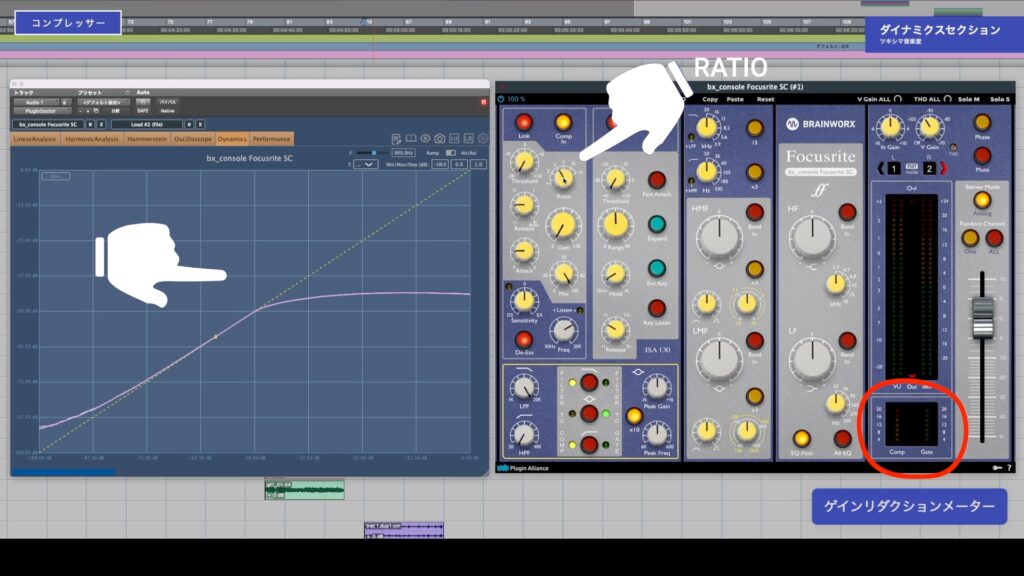1024x576 pixels.
Task: Click Copy in bx_console toolbar
Action: [x=710, y=99]
